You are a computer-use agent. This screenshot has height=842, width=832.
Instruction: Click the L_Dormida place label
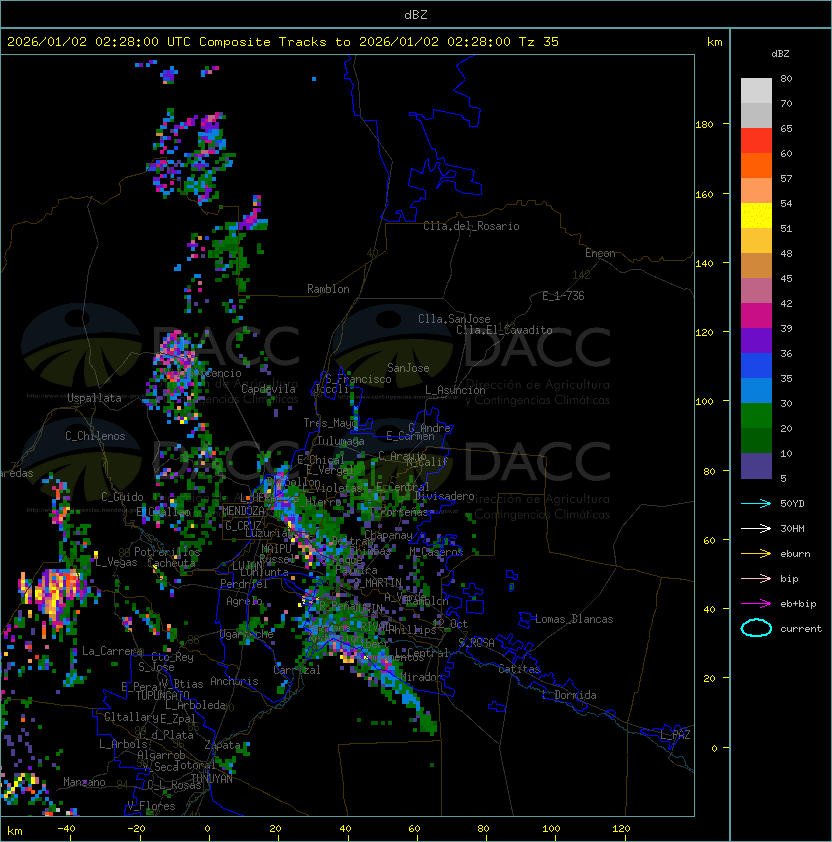pos(569,695)
